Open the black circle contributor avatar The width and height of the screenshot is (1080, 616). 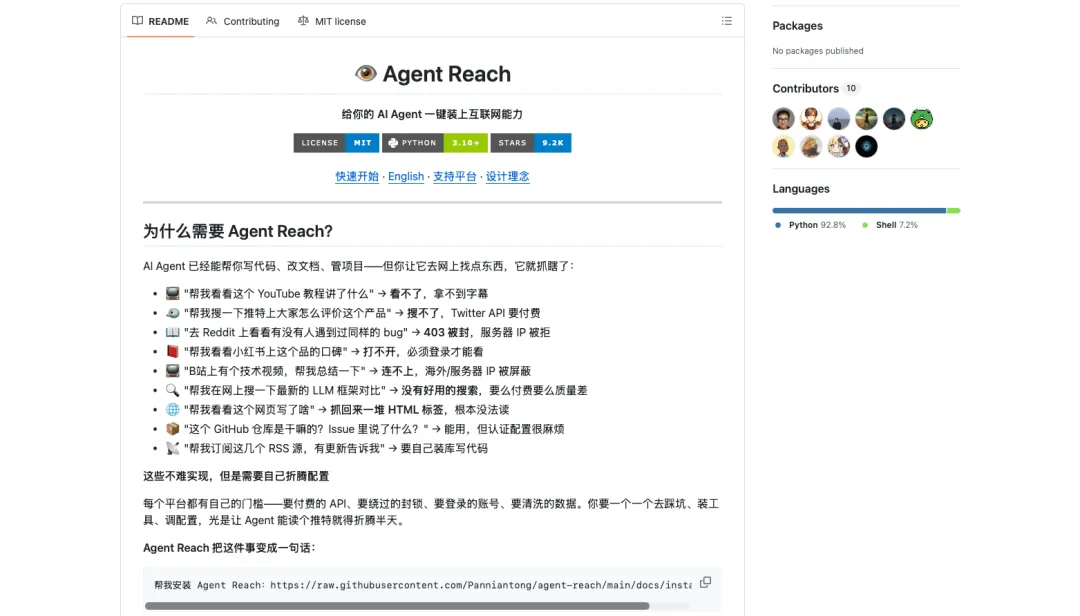866,146
